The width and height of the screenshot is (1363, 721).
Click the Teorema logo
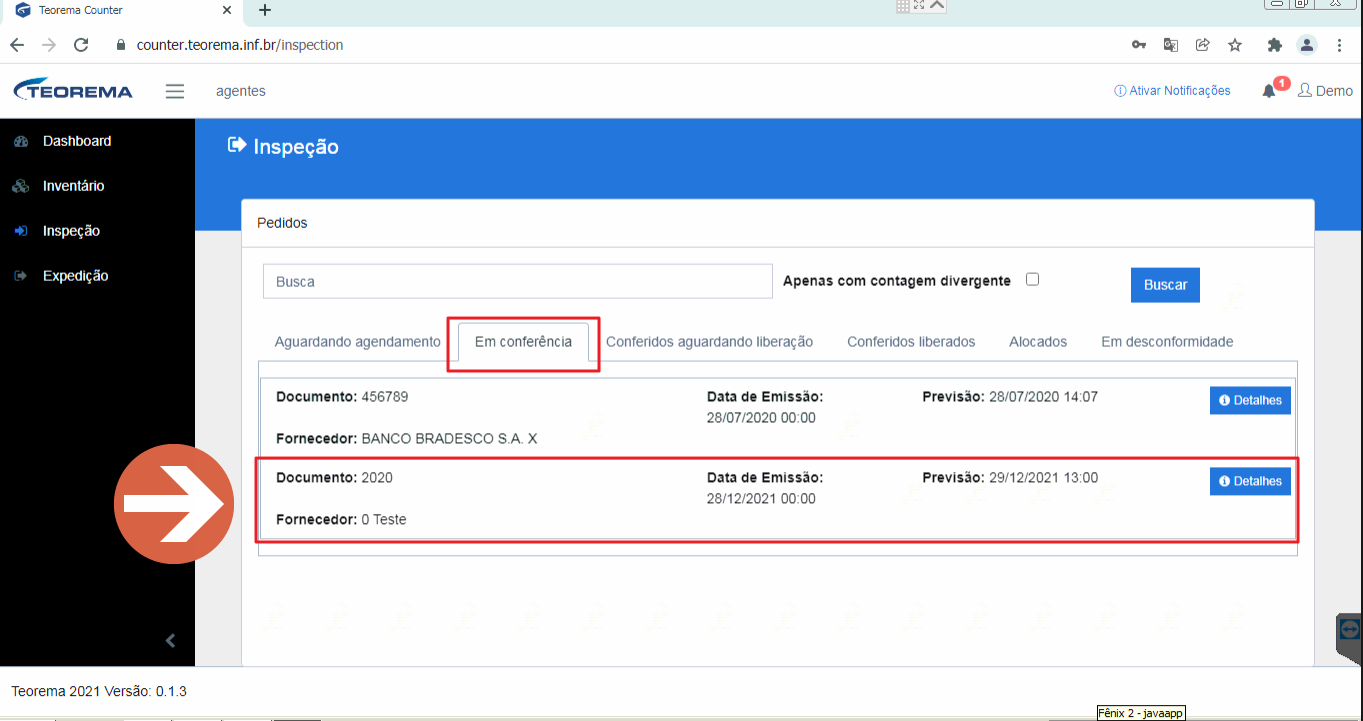(73, 90)
